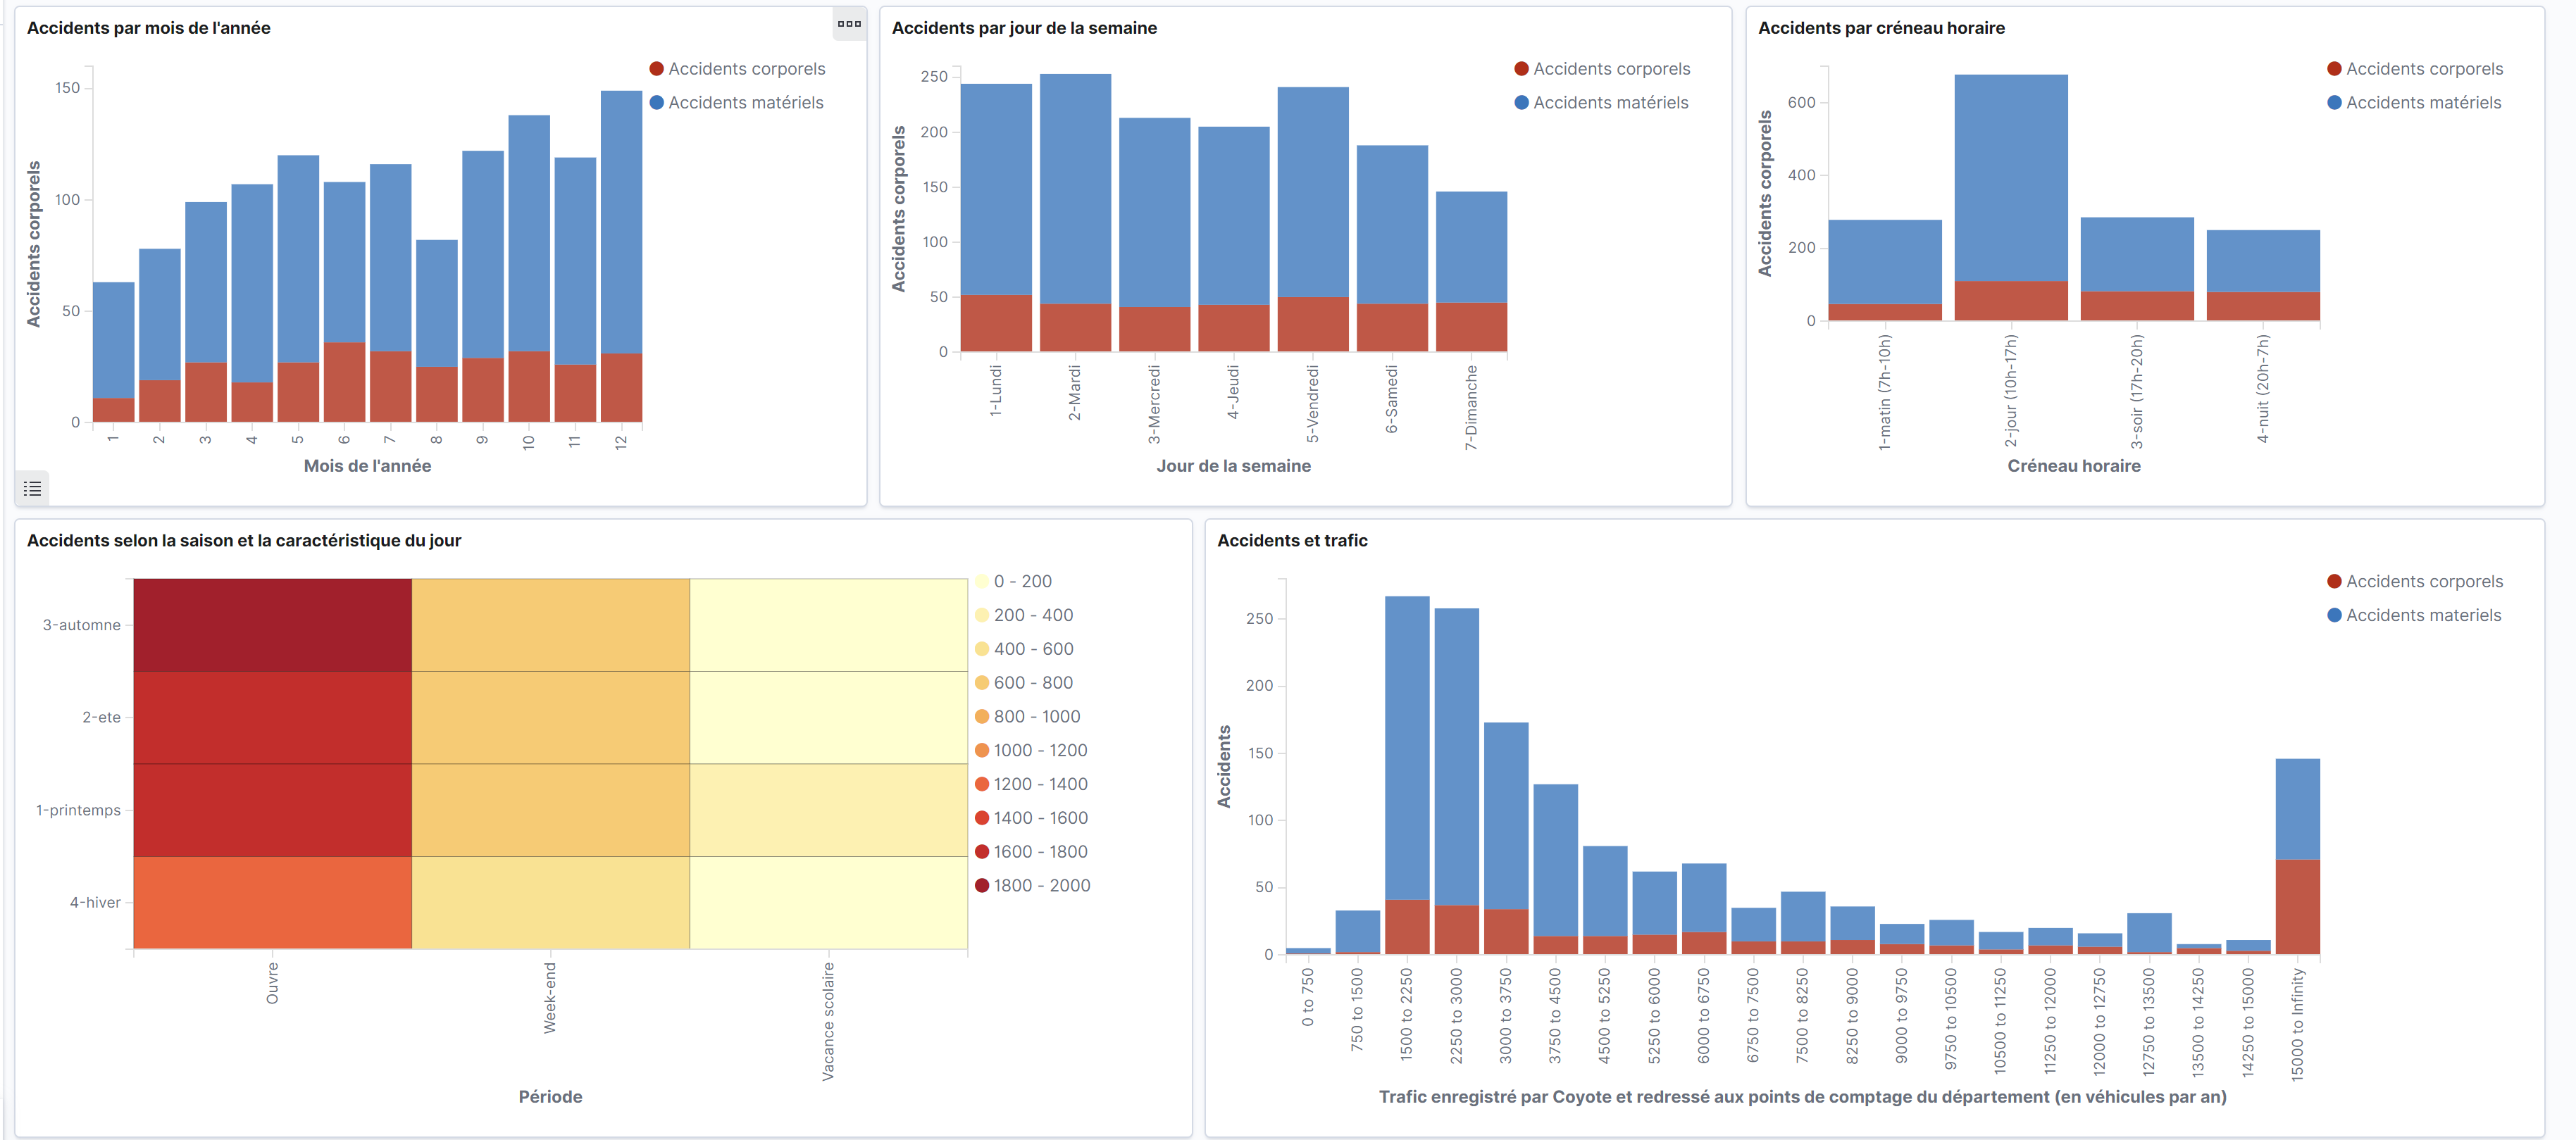The width and height of the screenshot is (2576, 1140).
Task: Click the 1800 - 2000 heatmap legend entry
Action: [x=1033, y=886]
